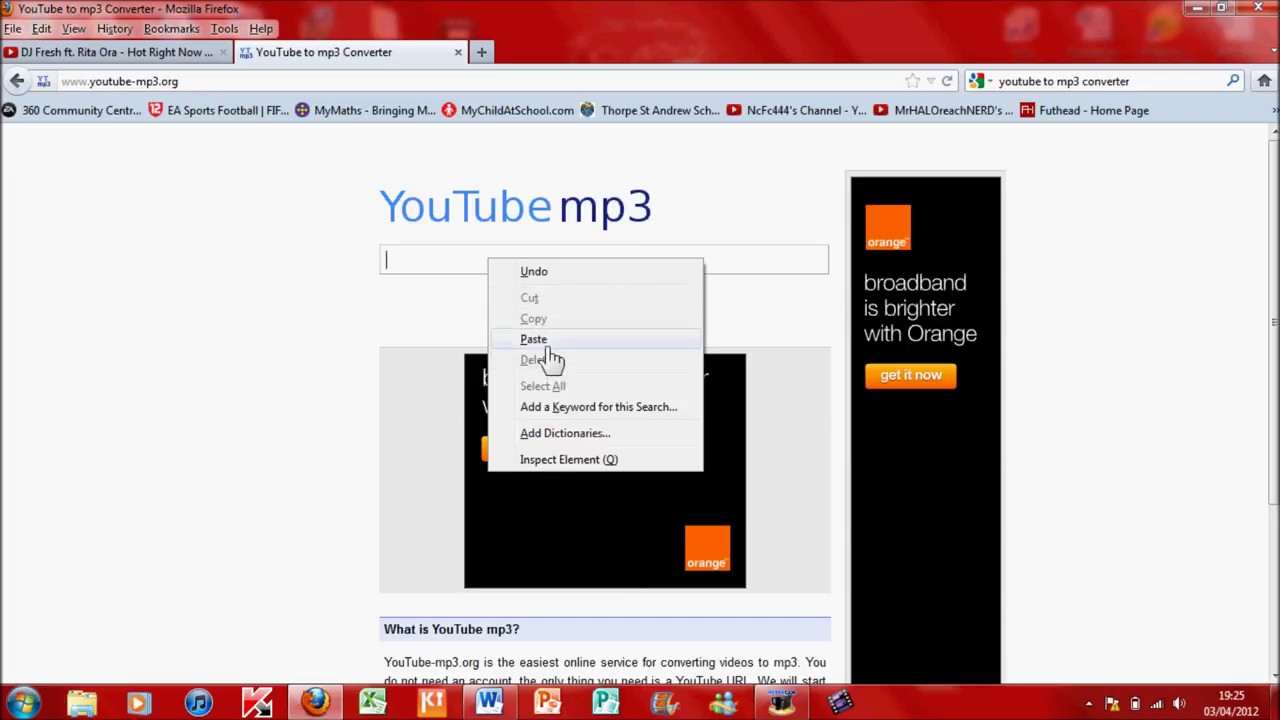Open Windows Start orb
This screenshot has height=720, width=1280.
coord(24,702)
